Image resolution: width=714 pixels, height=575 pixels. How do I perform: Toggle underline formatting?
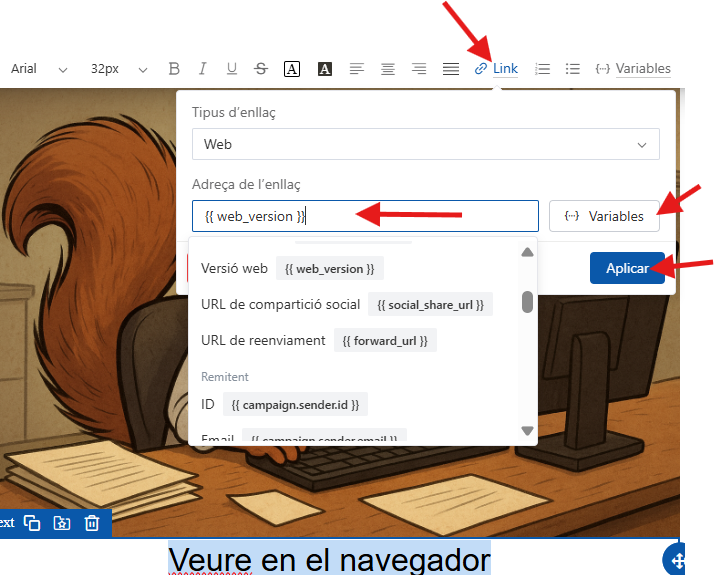tap(232, 69)
